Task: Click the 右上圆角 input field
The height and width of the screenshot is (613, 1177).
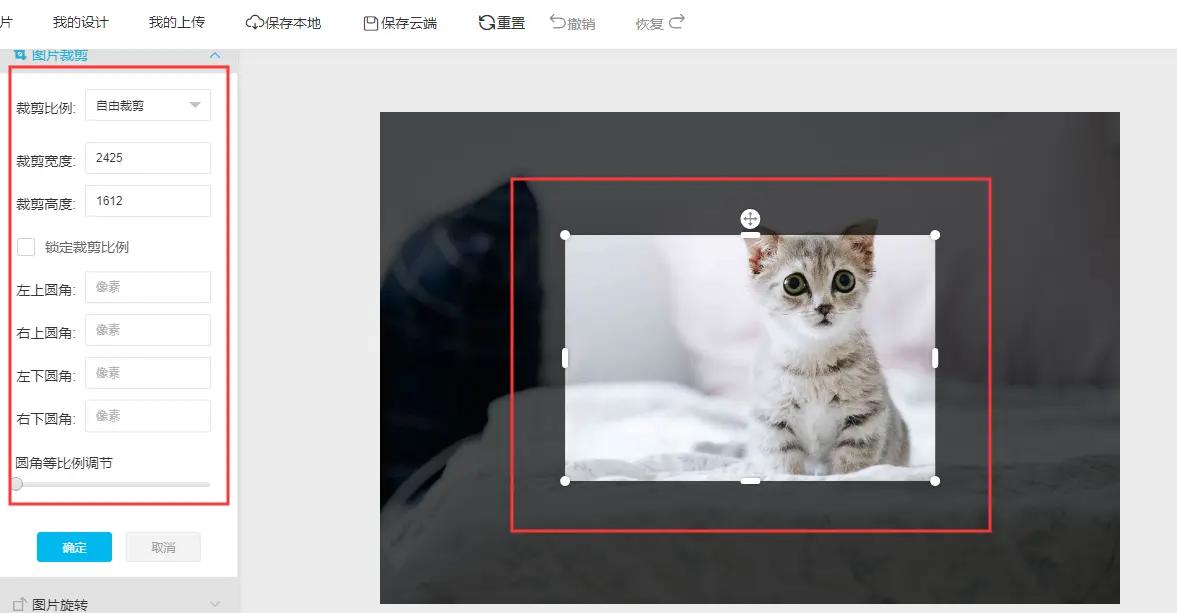Action: click(x=148, y=330)
